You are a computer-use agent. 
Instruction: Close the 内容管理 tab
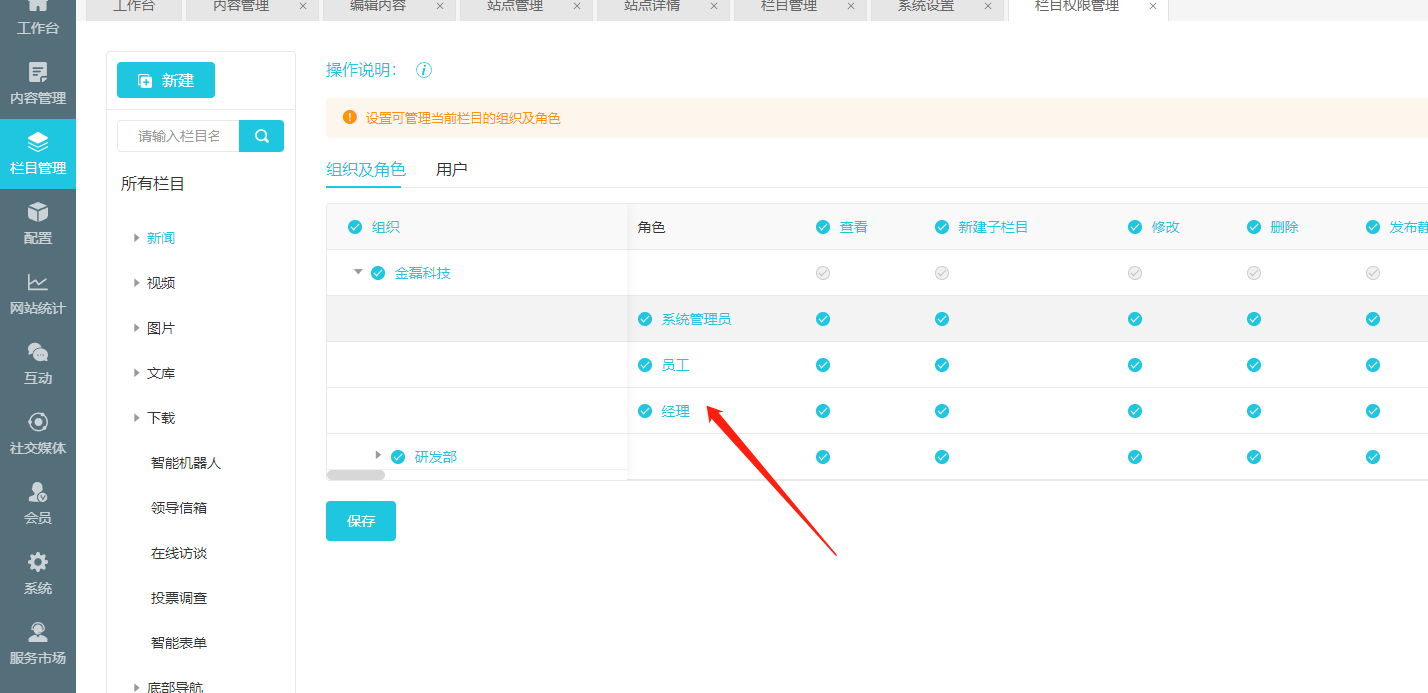(303, 6)
